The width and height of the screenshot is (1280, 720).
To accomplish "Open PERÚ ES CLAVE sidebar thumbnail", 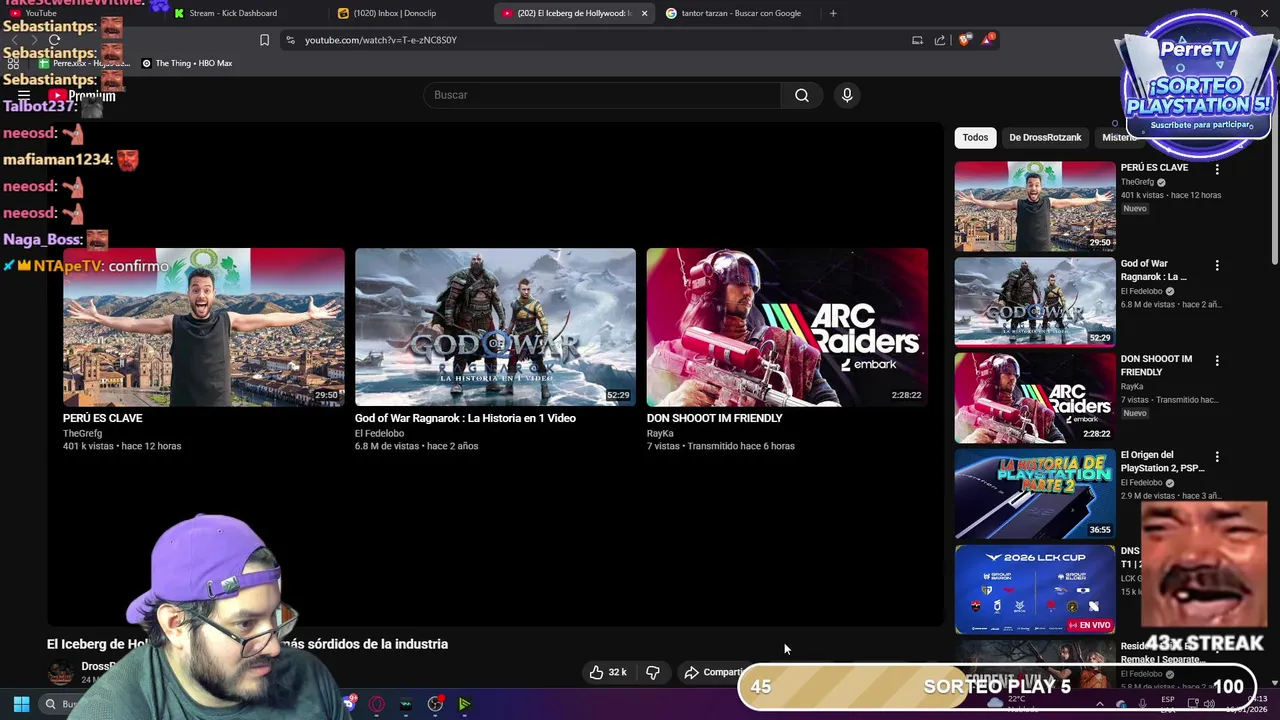I will (1035, 206).
